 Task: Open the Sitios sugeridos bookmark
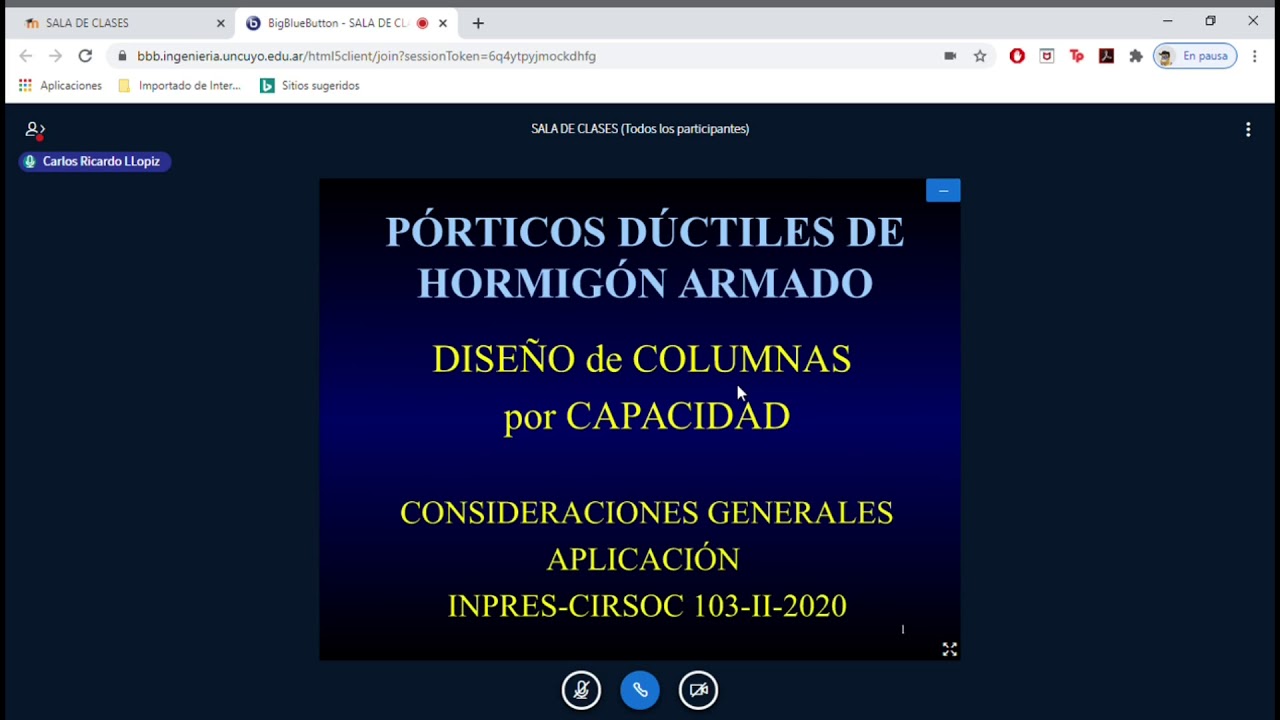pos(310,86)
